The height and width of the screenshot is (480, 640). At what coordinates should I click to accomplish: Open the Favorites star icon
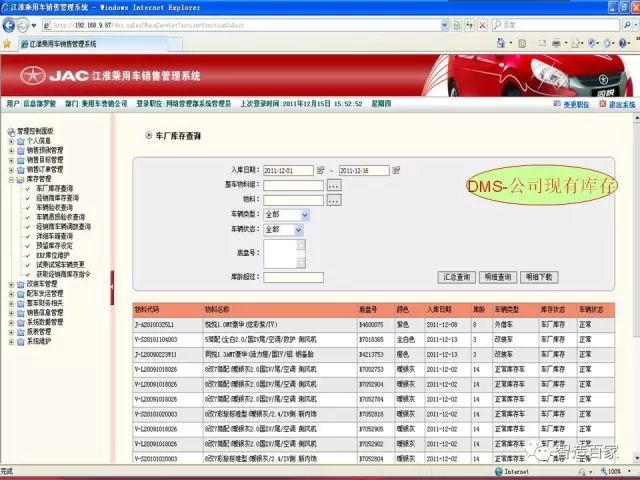pos(7,44)
